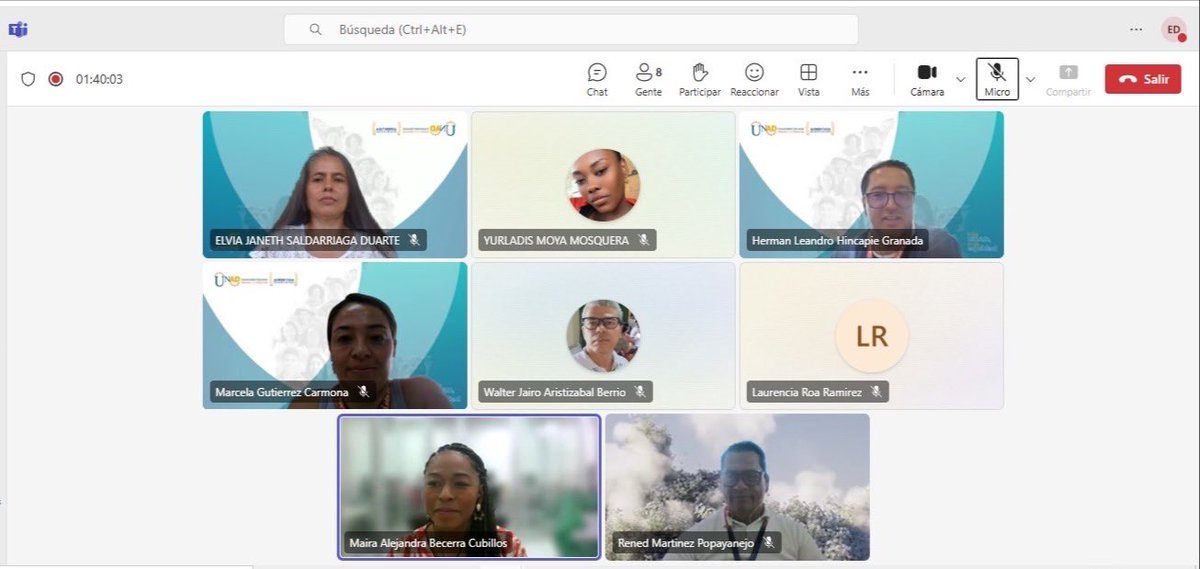Click name label Laurencia Roa Ramirez
This screenshot has height=569, width=1200.
pos(806,392)
